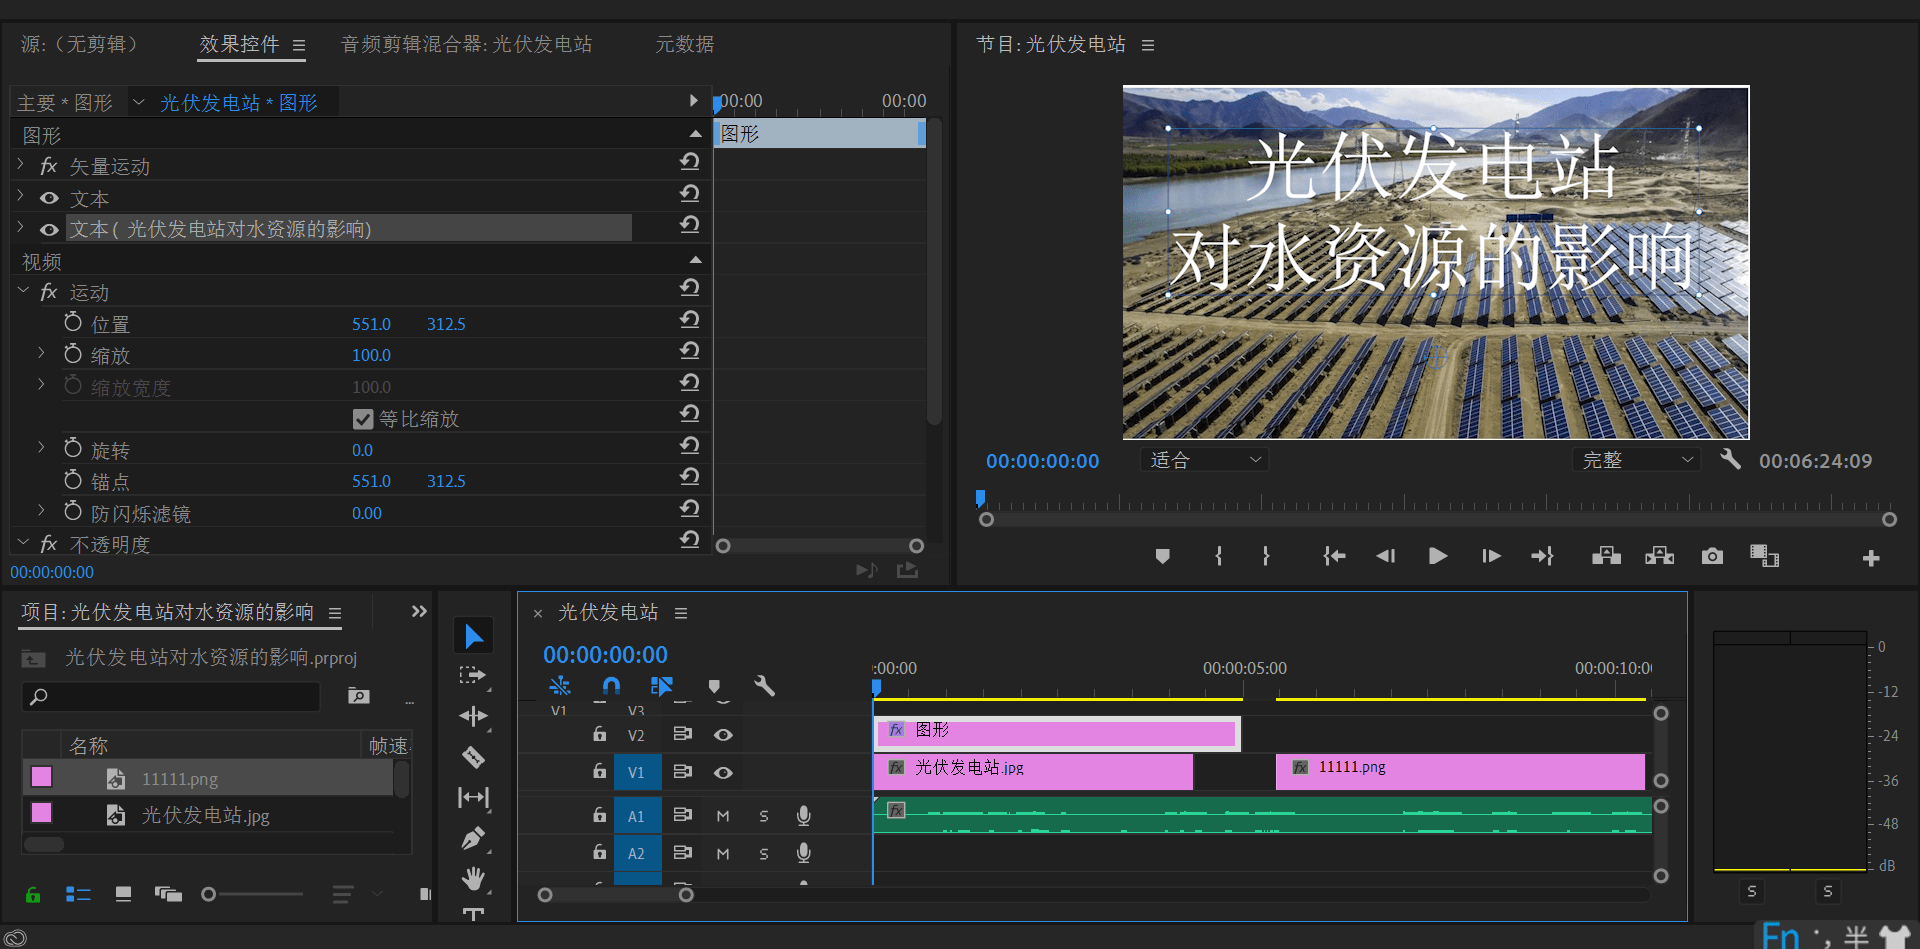This screenshot has width=1920, height=949.
Task: Open timeline display settings wrench
Action: tap(764, 686)
